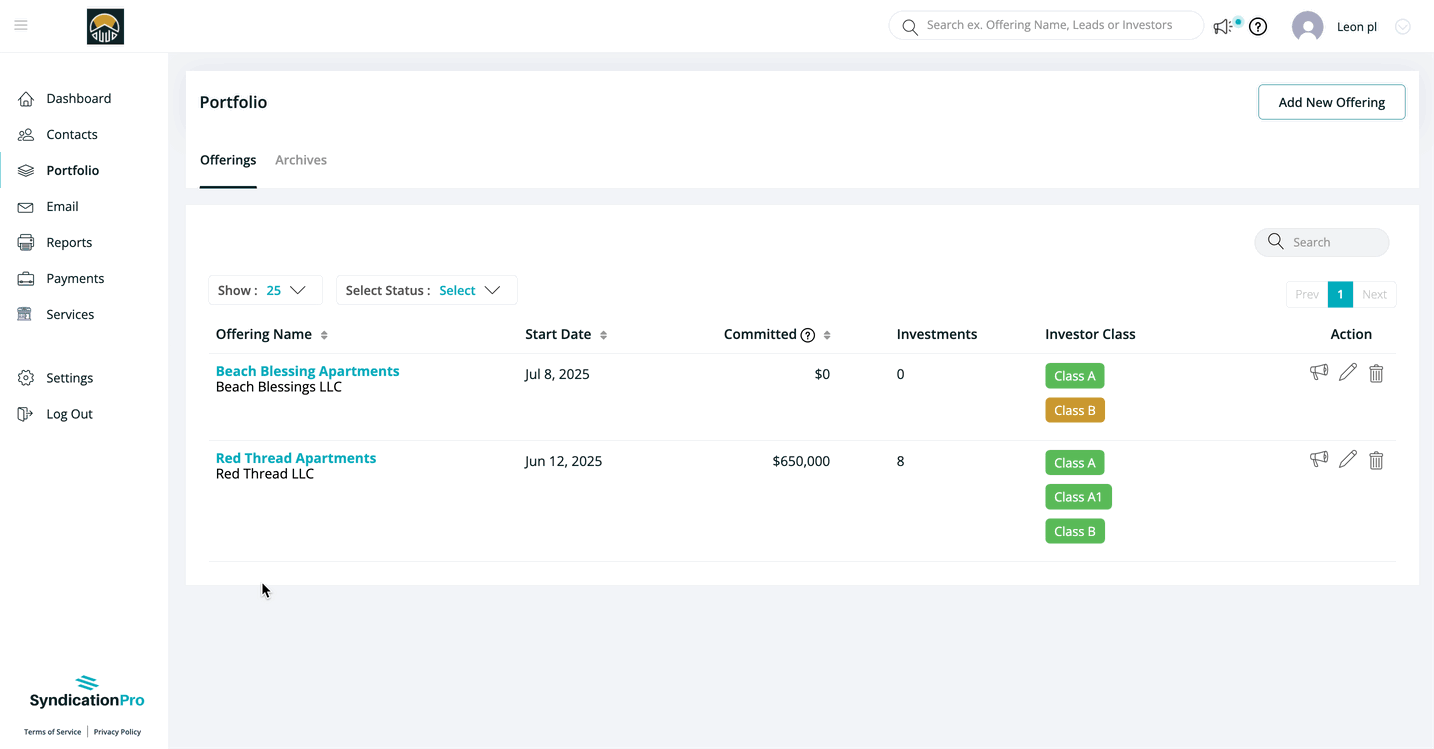
Task: Open the Show 25 dropdown
Action: tap(265, 290)
